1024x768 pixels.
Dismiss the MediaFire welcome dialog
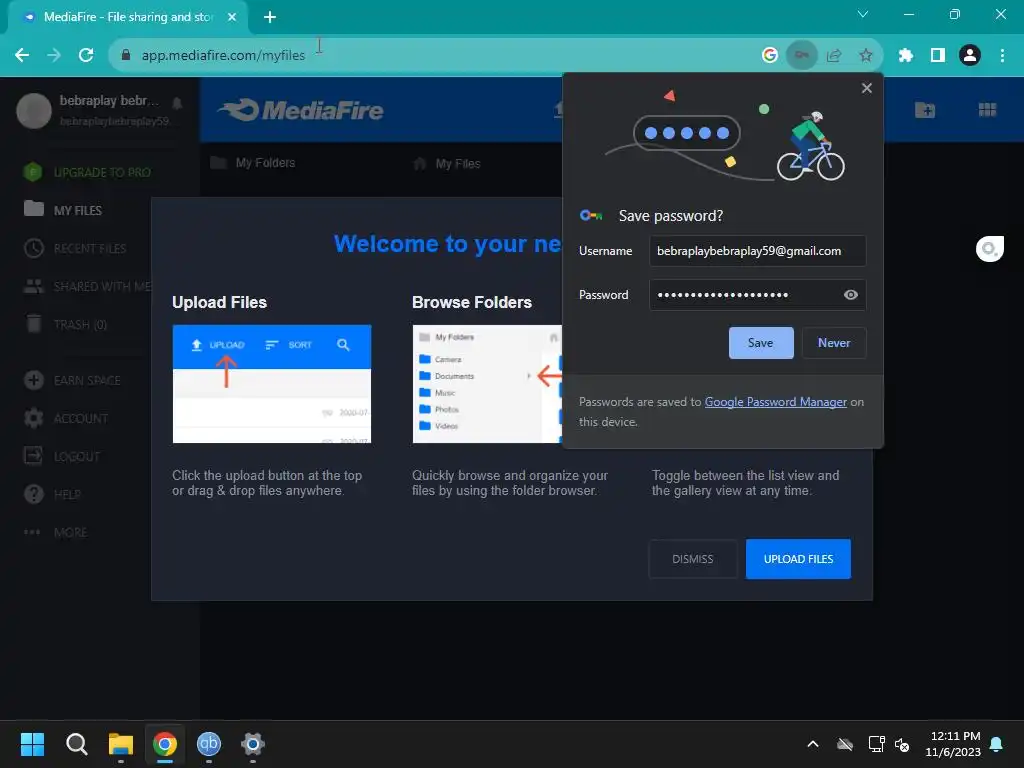click(692, 559)
